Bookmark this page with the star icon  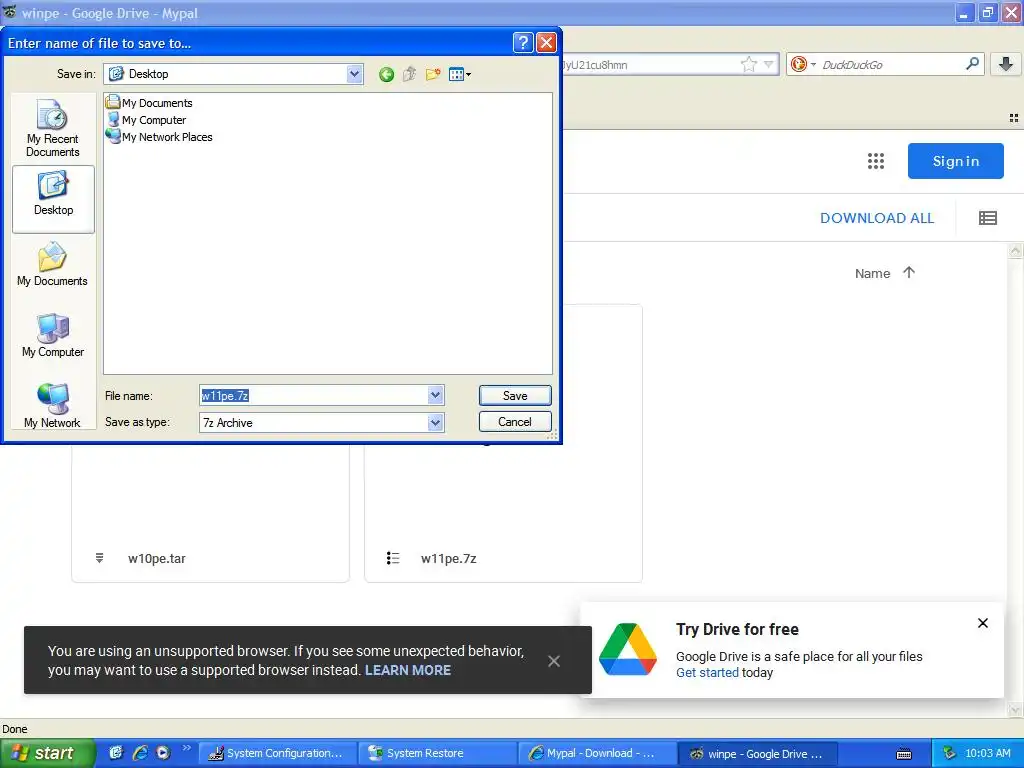tap(748, 64)
